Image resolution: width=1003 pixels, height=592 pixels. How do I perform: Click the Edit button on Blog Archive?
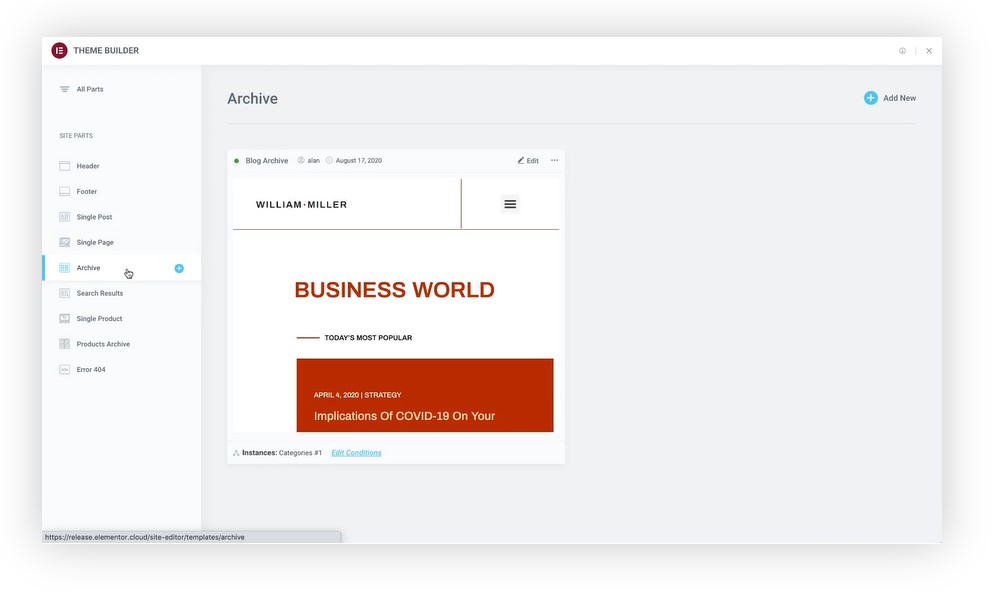pos(528,161)
